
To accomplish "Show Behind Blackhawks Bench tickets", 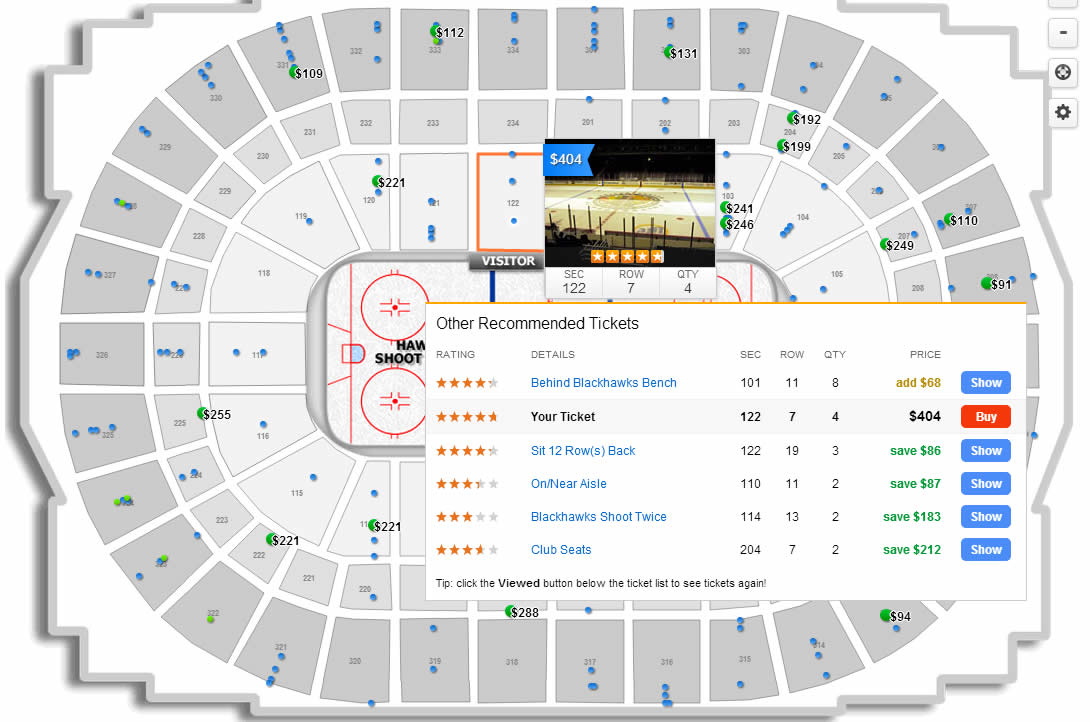I will pyautogui.click(x=985, y=382).
